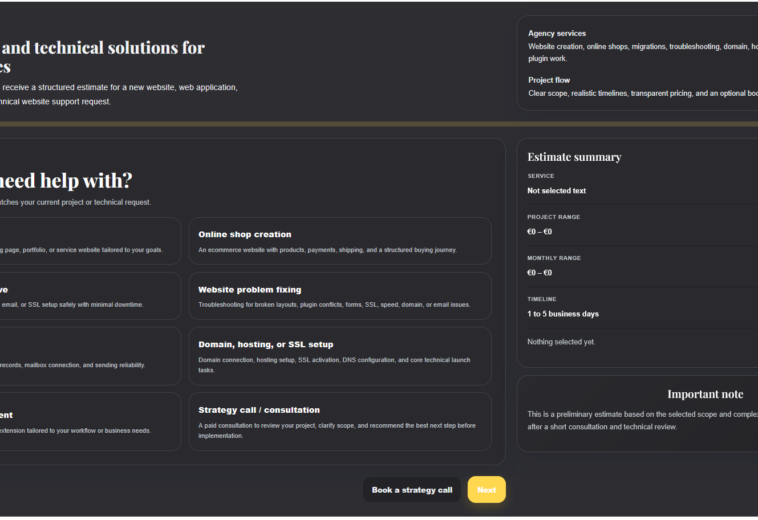Click the Estimate summary heading
758x520 pixels.
click(x=574, y=157)
